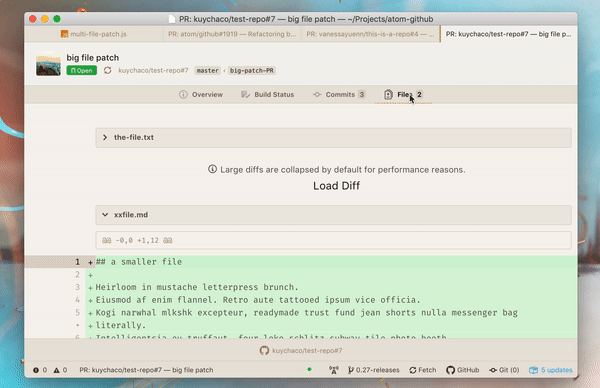
Task: Click line 'Heirloom in mustache letterpress brunch.'
Action: pos(197,287)
